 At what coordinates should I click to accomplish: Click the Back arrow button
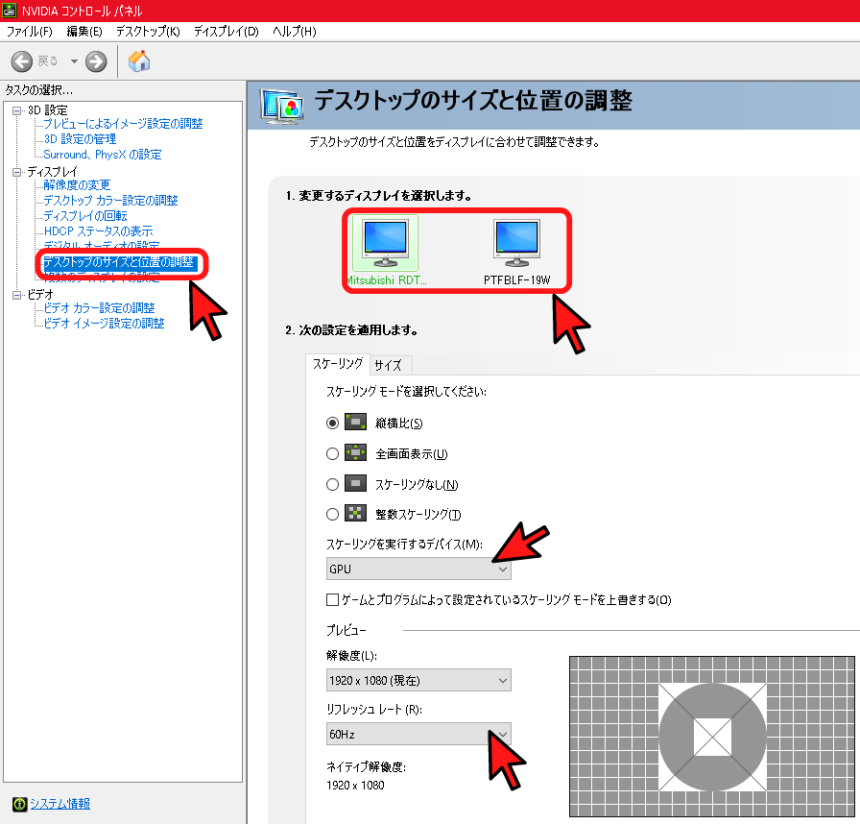[x=22, y=61]
